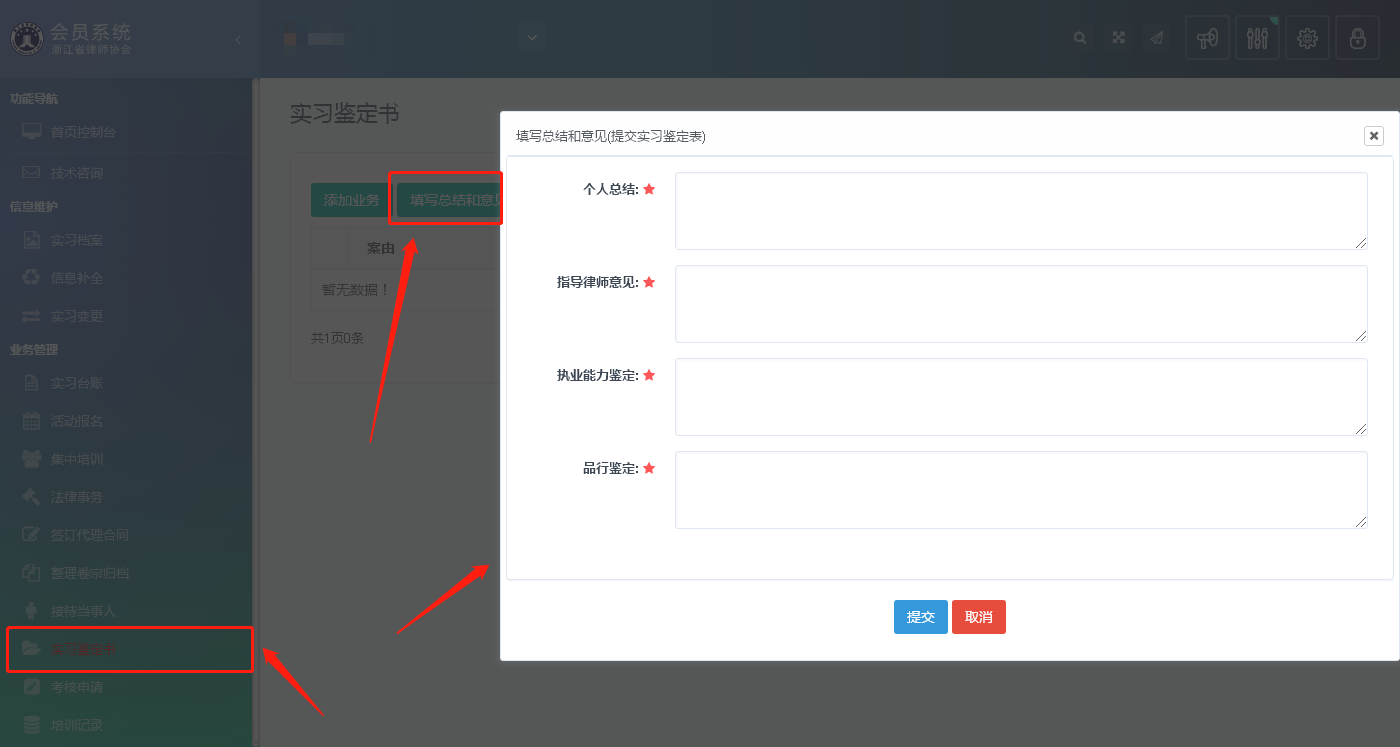Click the fullscreen expand icon
Screen dimensions: 1400x747
[1119, 38]
